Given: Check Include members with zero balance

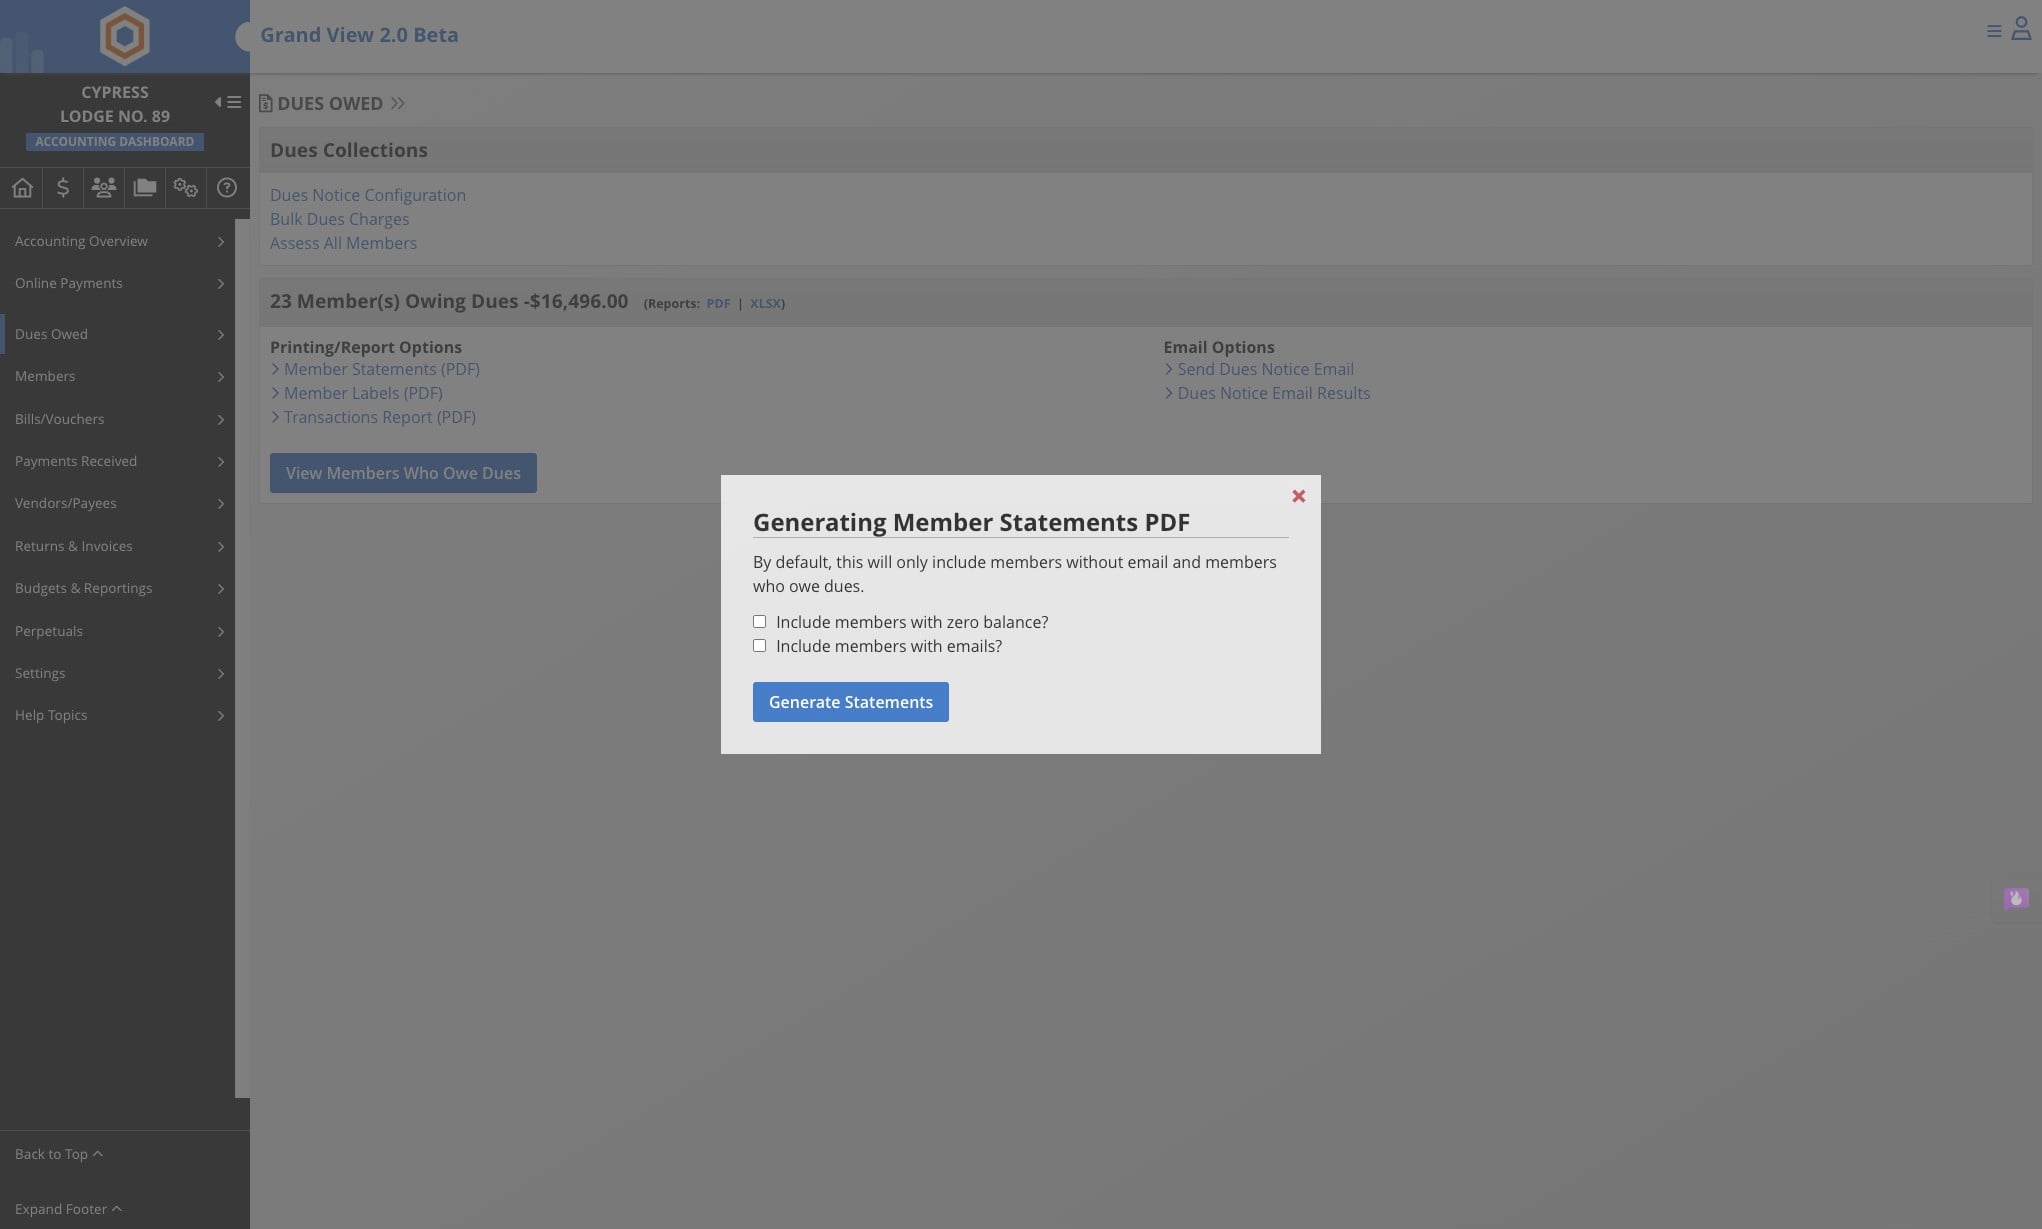Looking at the screenshot, I should (x=760, y=622).
